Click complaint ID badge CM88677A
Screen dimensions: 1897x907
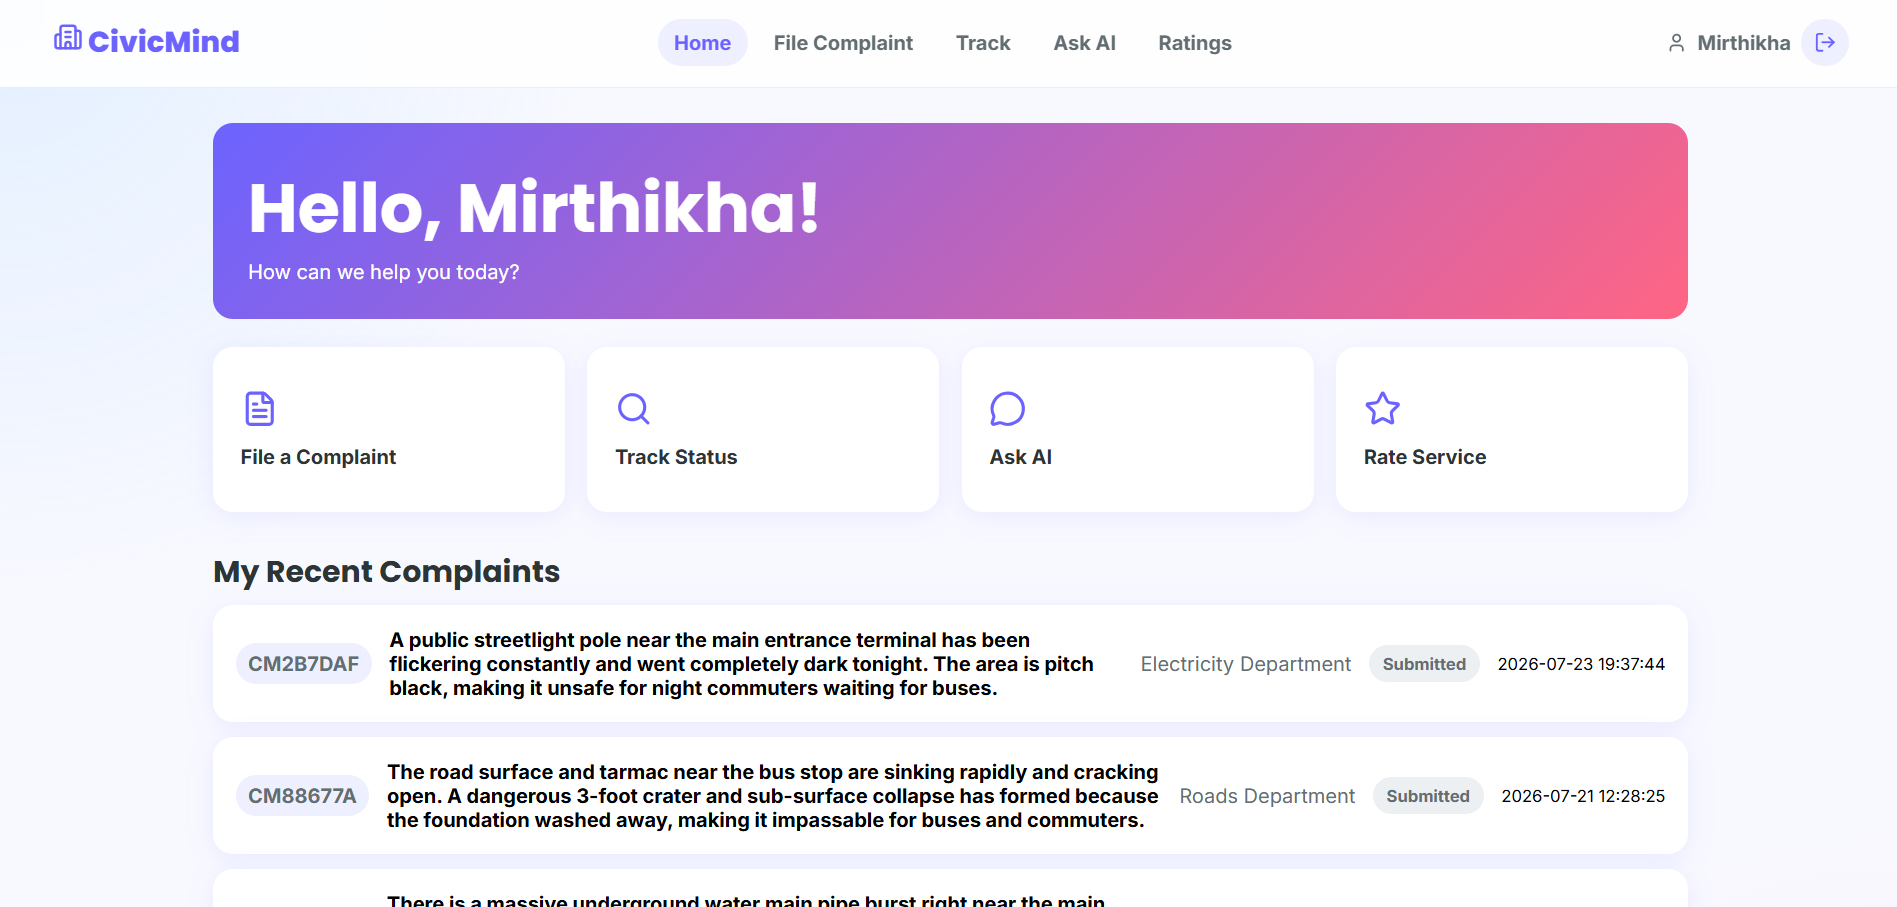[302, 796]
